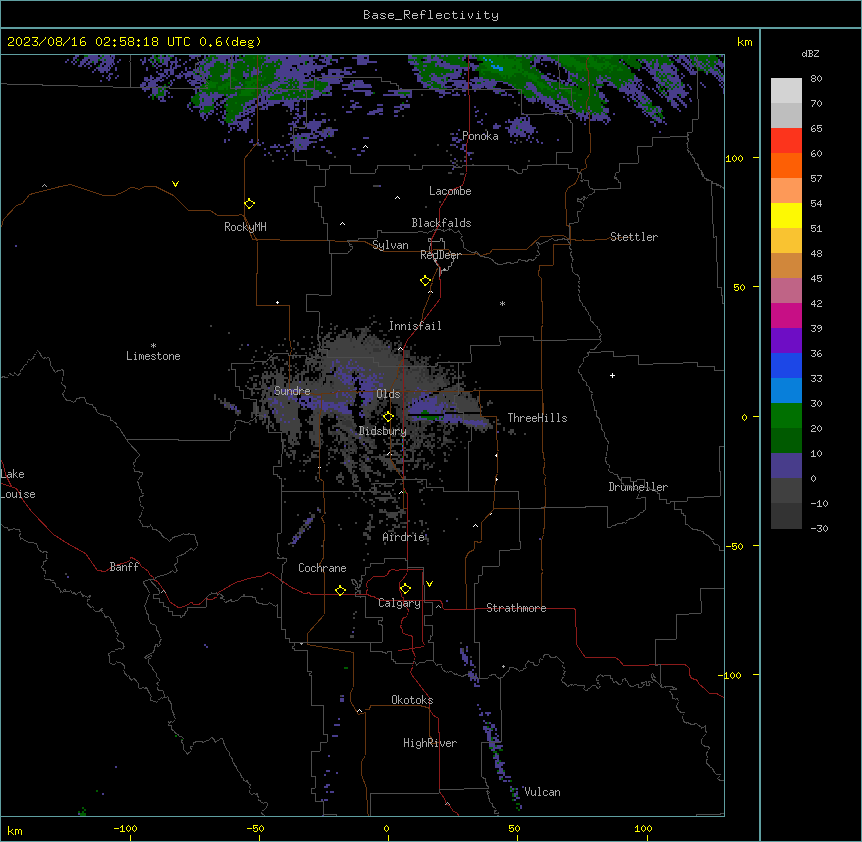Click the Vulcan town label
Viewport: 862px width, 842px height.
(542, 792)
